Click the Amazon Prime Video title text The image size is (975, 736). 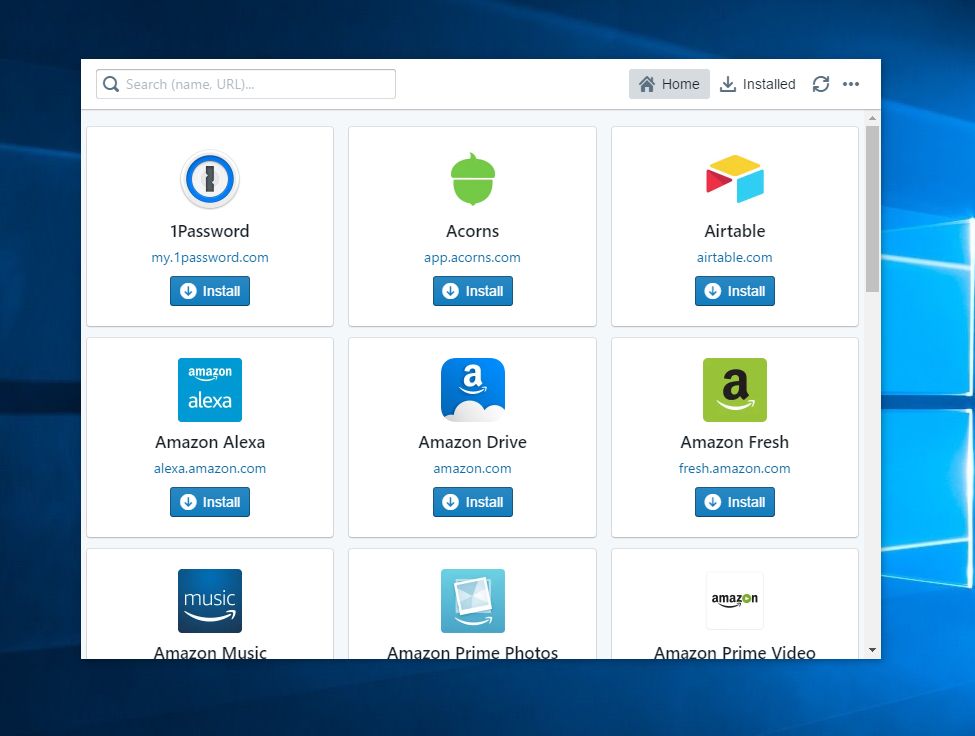(x=734, y=652)
